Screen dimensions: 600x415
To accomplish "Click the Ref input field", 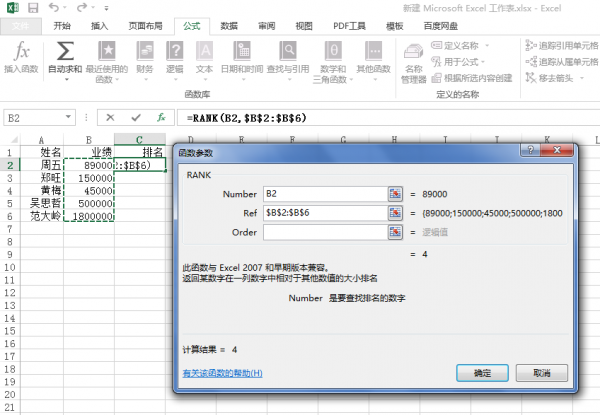I will click(x=326, y=213).
